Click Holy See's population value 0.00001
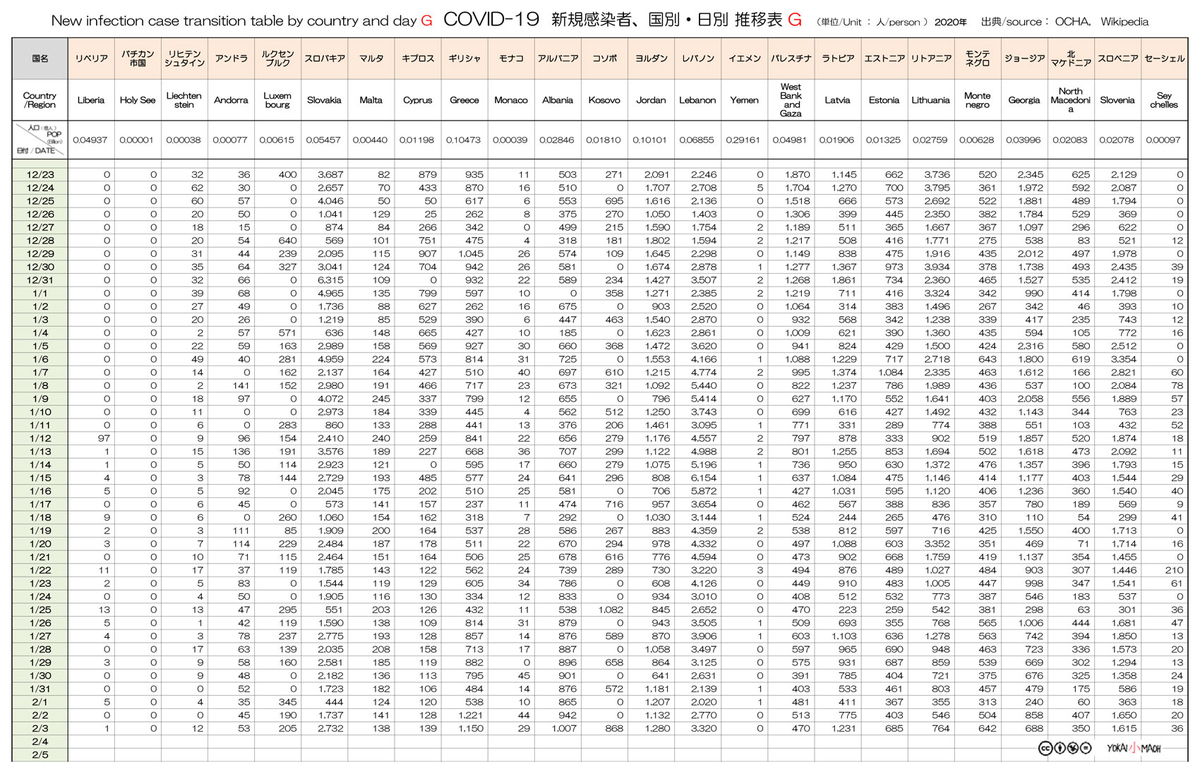 coord(137,140)
